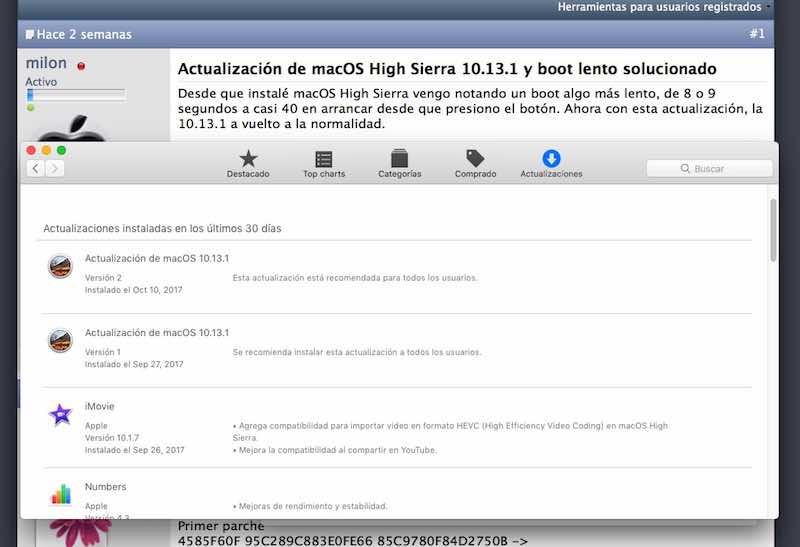Click the search magnifier icon in Buscar
Image resolution: width=800 pixels, height=547 pixels.
pyautogui.click(x=685, y=168)
